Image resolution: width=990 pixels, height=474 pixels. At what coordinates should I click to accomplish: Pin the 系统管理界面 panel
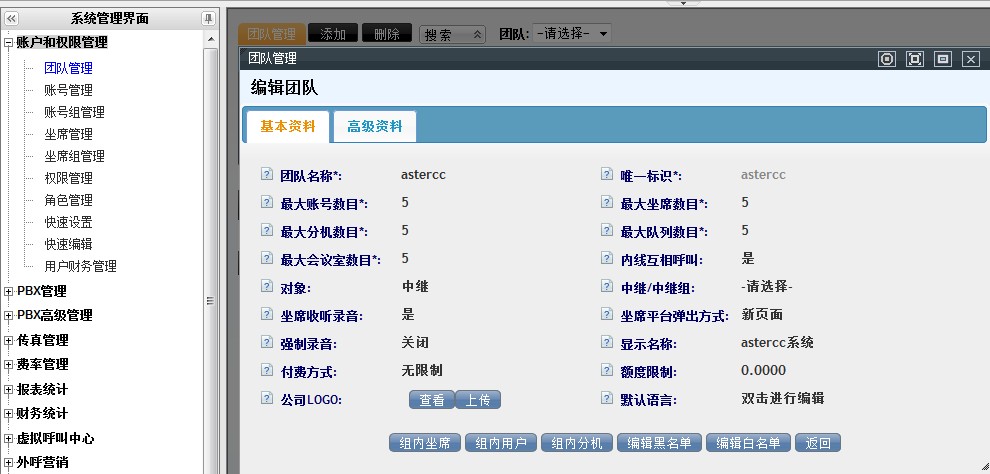click(208, 18)
